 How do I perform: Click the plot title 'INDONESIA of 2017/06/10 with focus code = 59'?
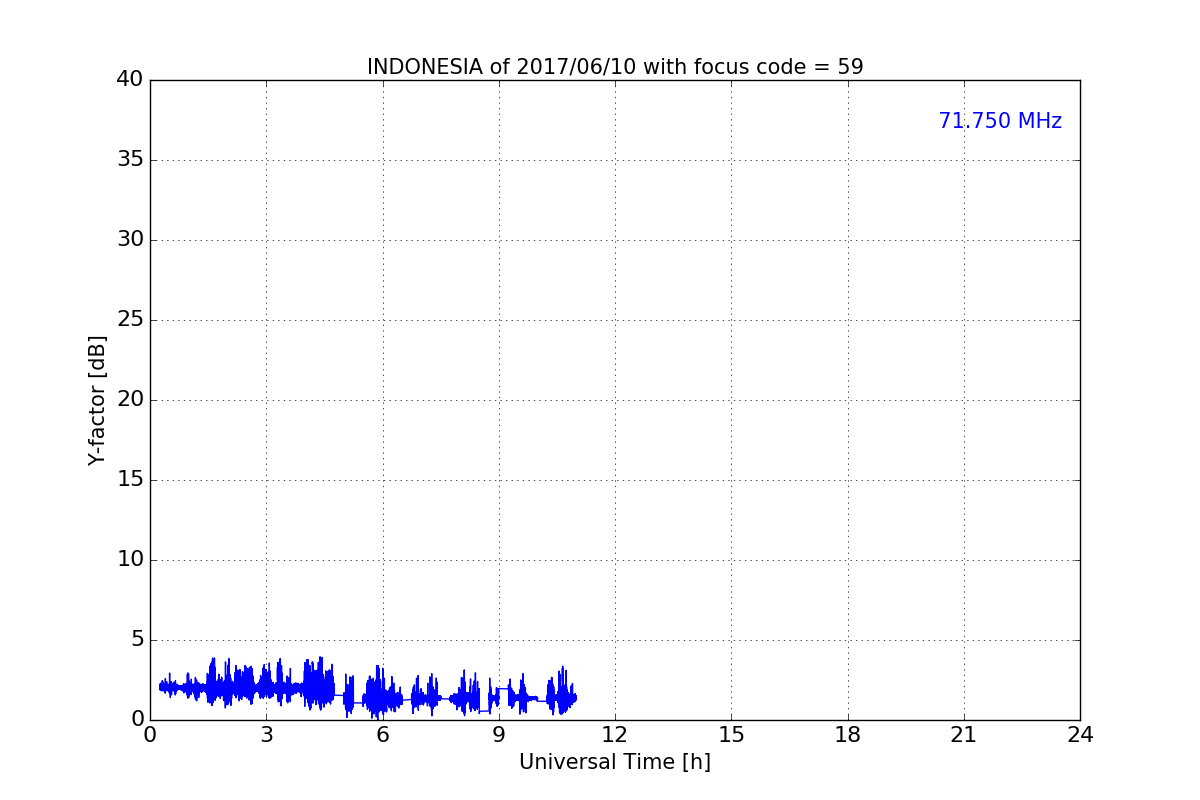point(615,67)
